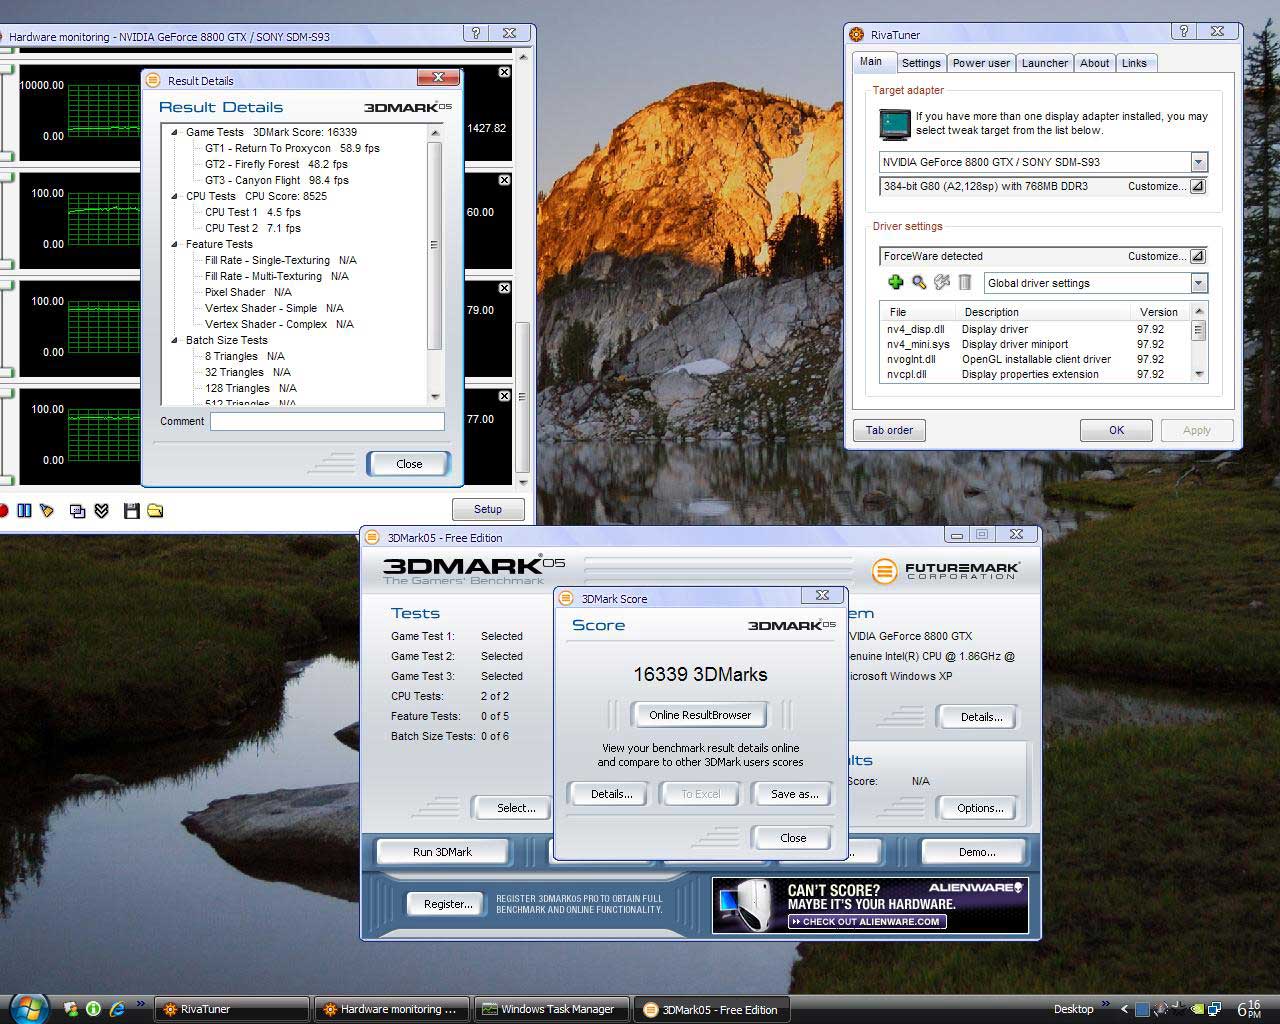Click the help question mark in Hardware monitoring title bar
The width and height of the screenshot is (1280, 1024).
(477, 34)
